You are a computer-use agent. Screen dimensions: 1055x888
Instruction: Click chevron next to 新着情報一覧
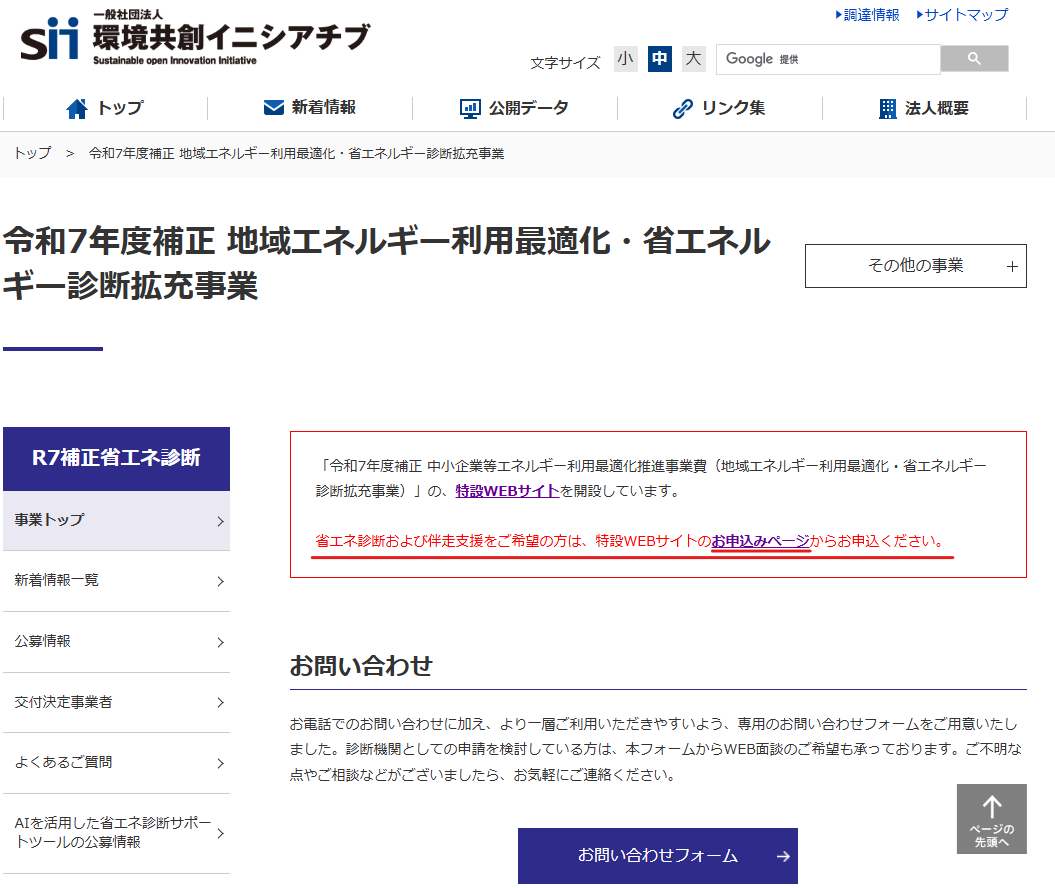[221, 581]
